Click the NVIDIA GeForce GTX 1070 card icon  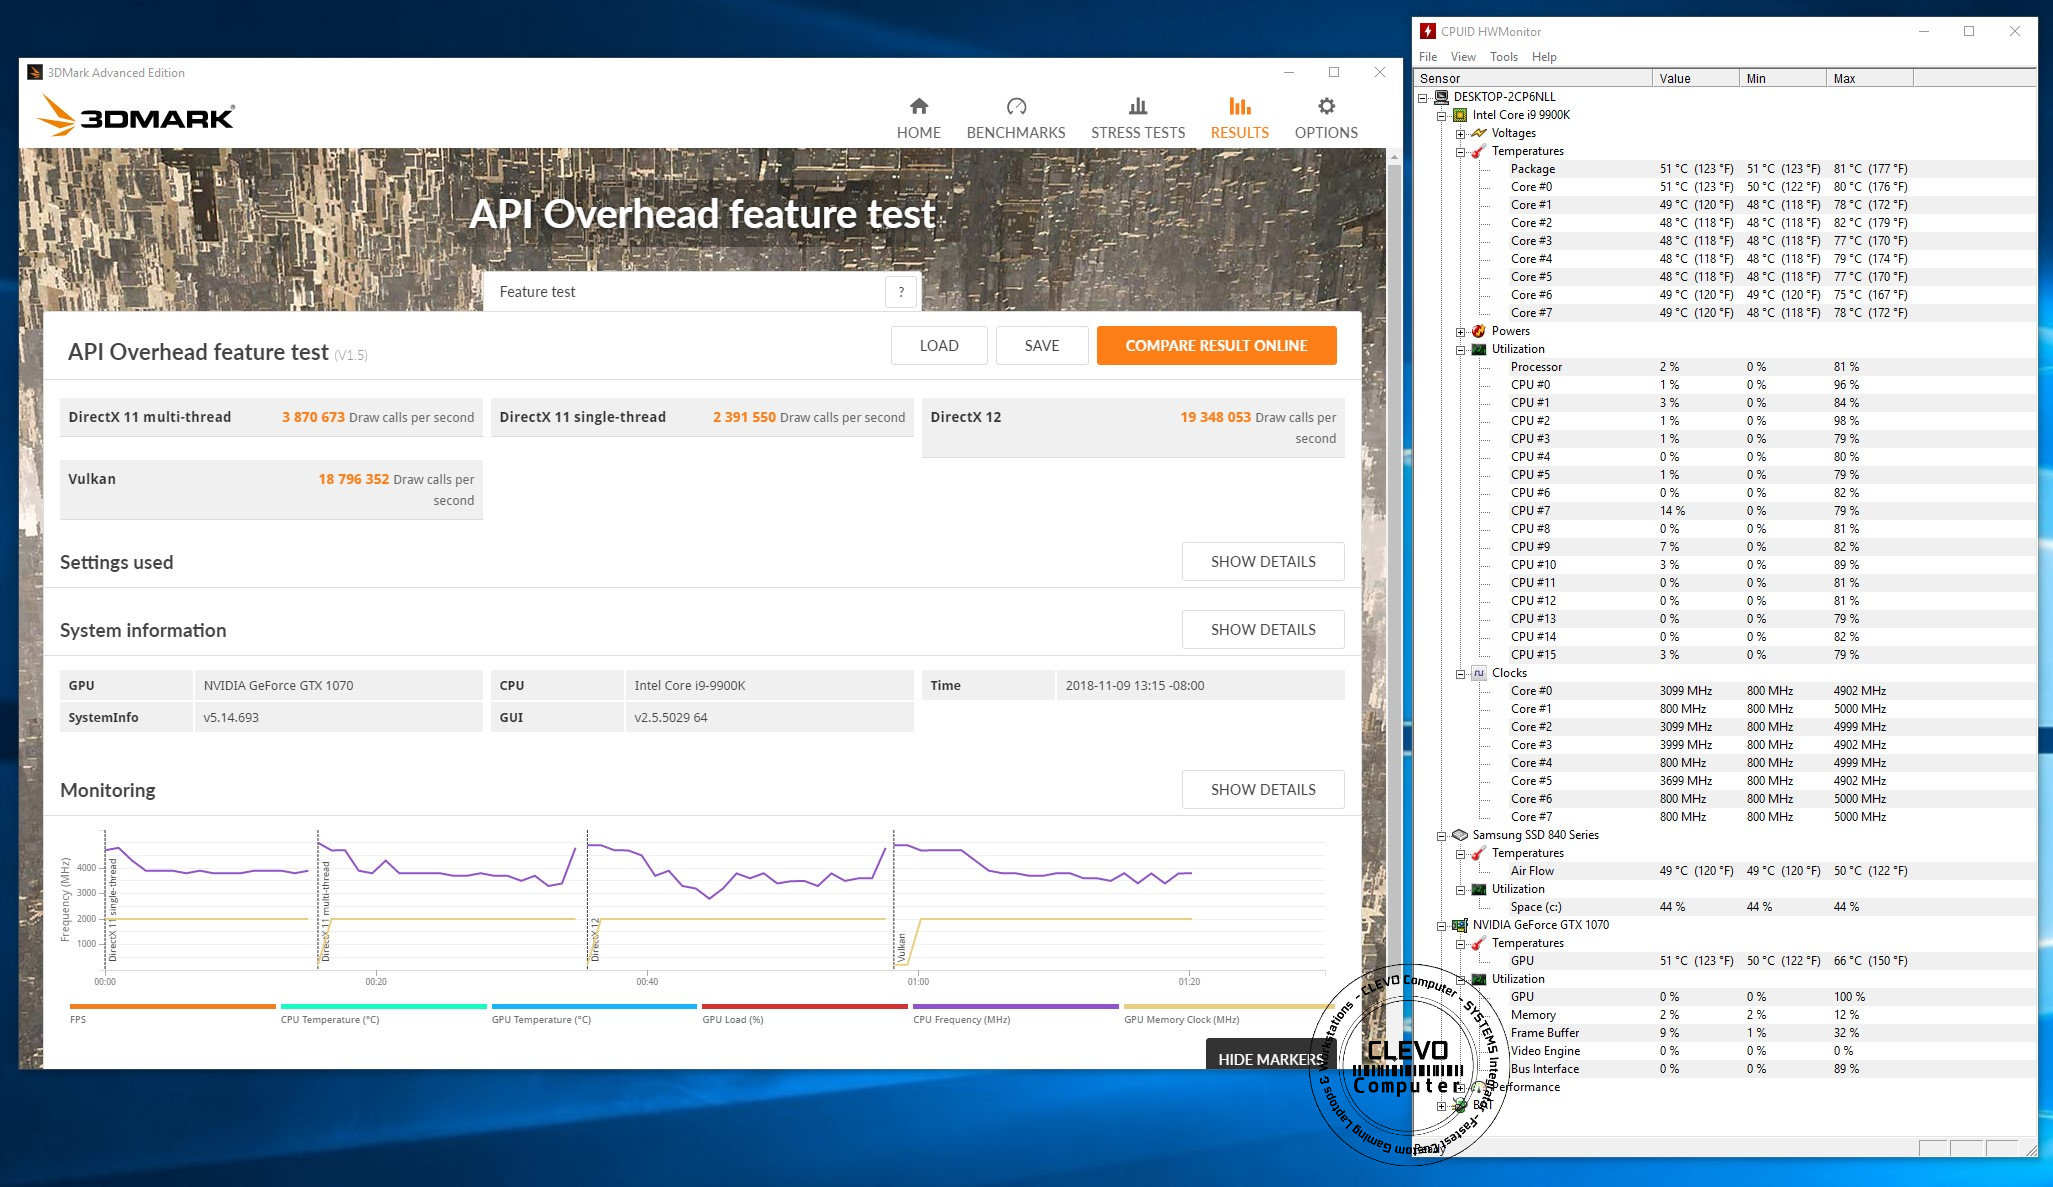pos(1460,925)
